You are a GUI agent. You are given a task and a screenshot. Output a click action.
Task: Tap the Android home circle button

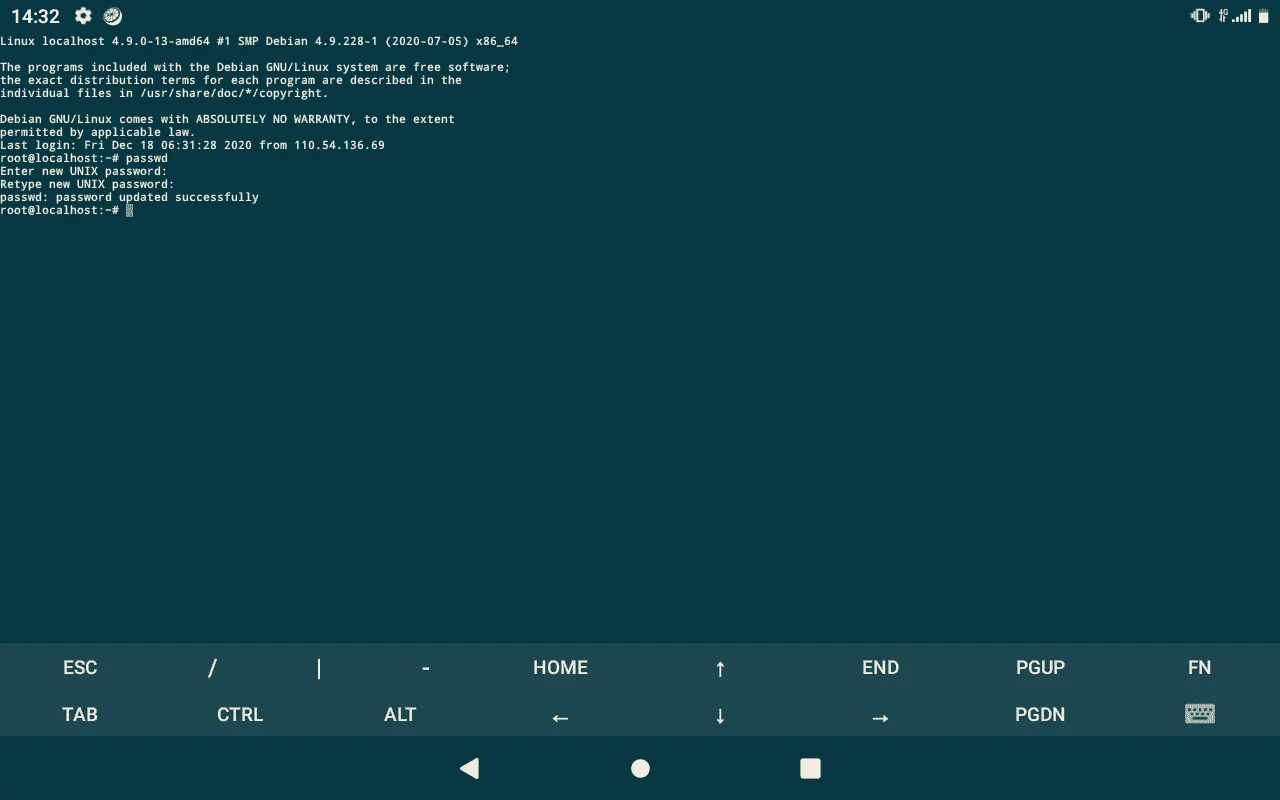click(641, 768)
